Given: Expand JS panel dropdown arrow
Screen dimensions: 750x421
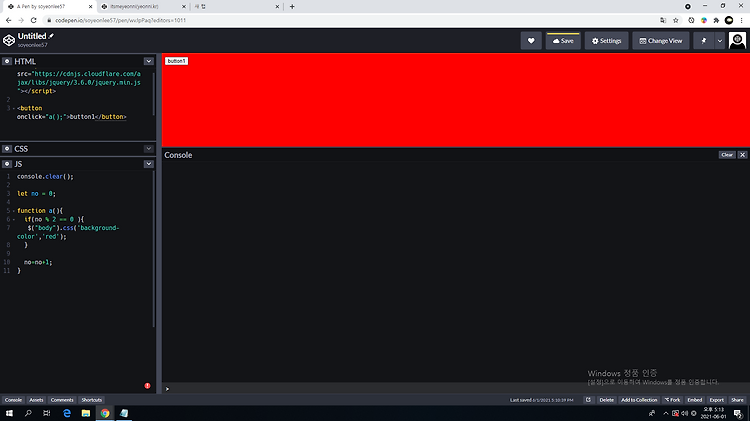Looking at the screenshot, I should click(x=149, y=164).
